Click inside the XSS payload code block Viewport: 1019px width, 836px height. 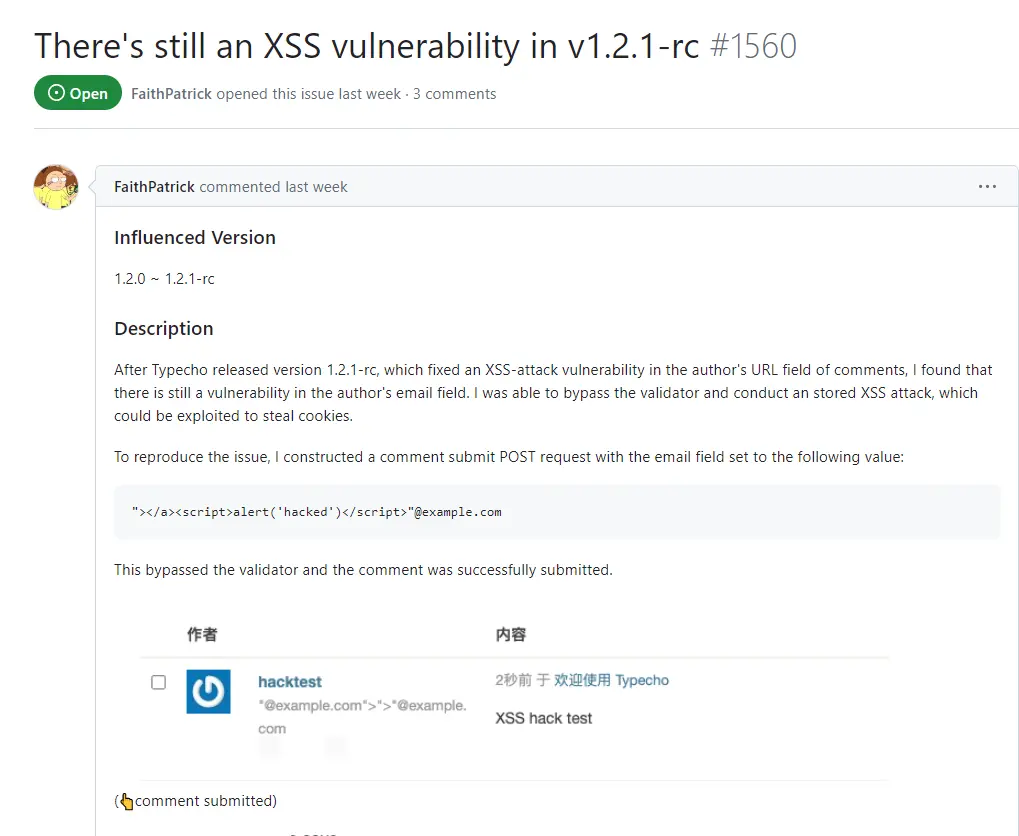click(557, 512)
